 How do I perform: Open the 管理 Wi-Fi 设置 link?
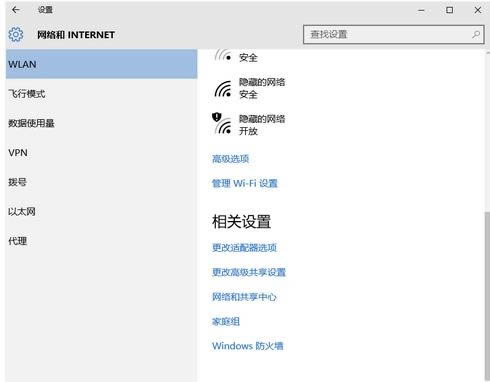[245, 183]
